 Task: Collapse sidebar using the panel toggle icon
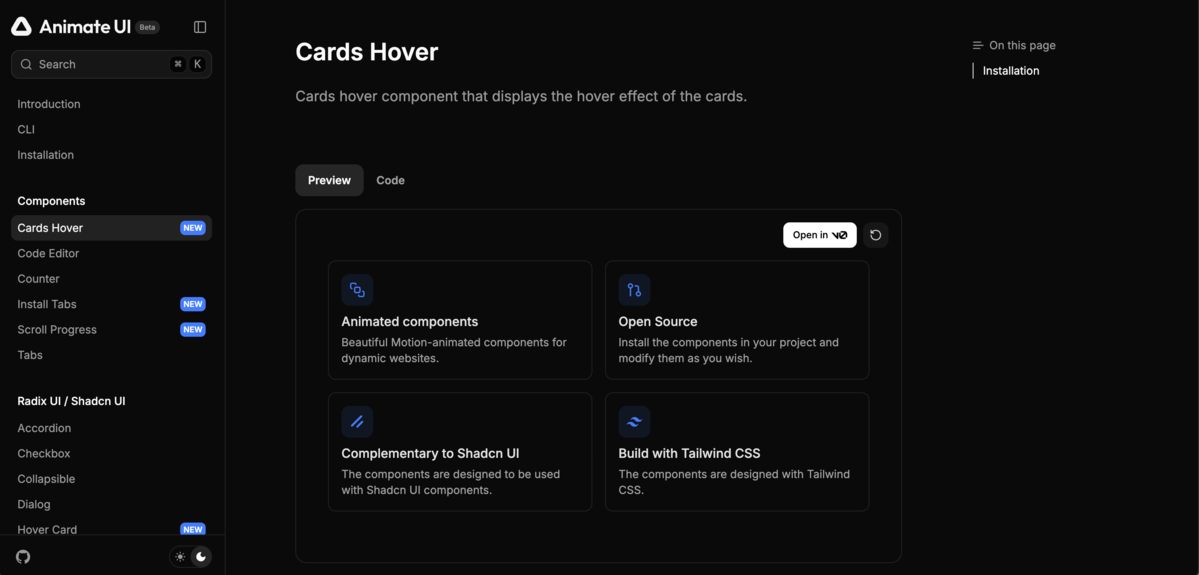tap(200, 27)
